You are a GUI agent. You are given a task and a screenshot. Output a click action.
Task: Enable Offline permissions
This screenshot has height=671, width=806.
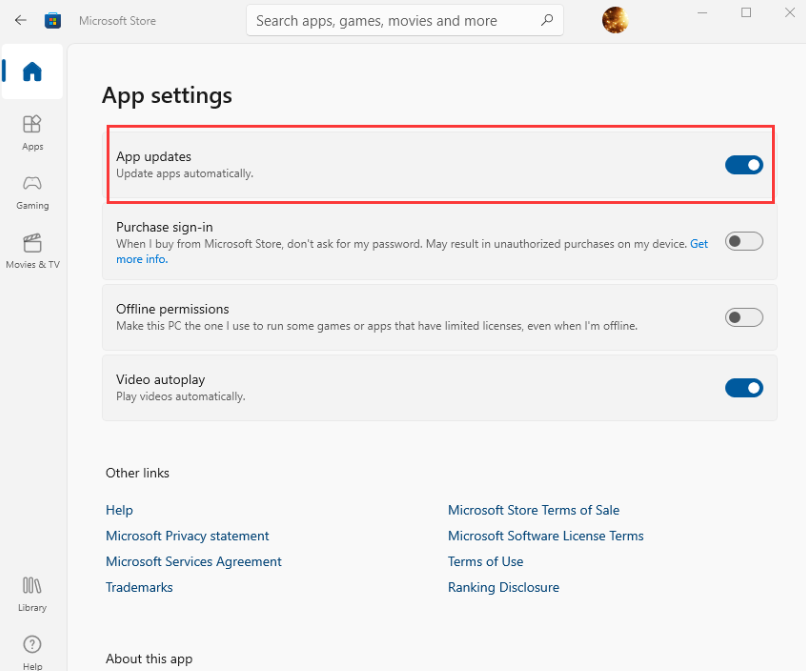pyautogui.click(x=744, y=317)
